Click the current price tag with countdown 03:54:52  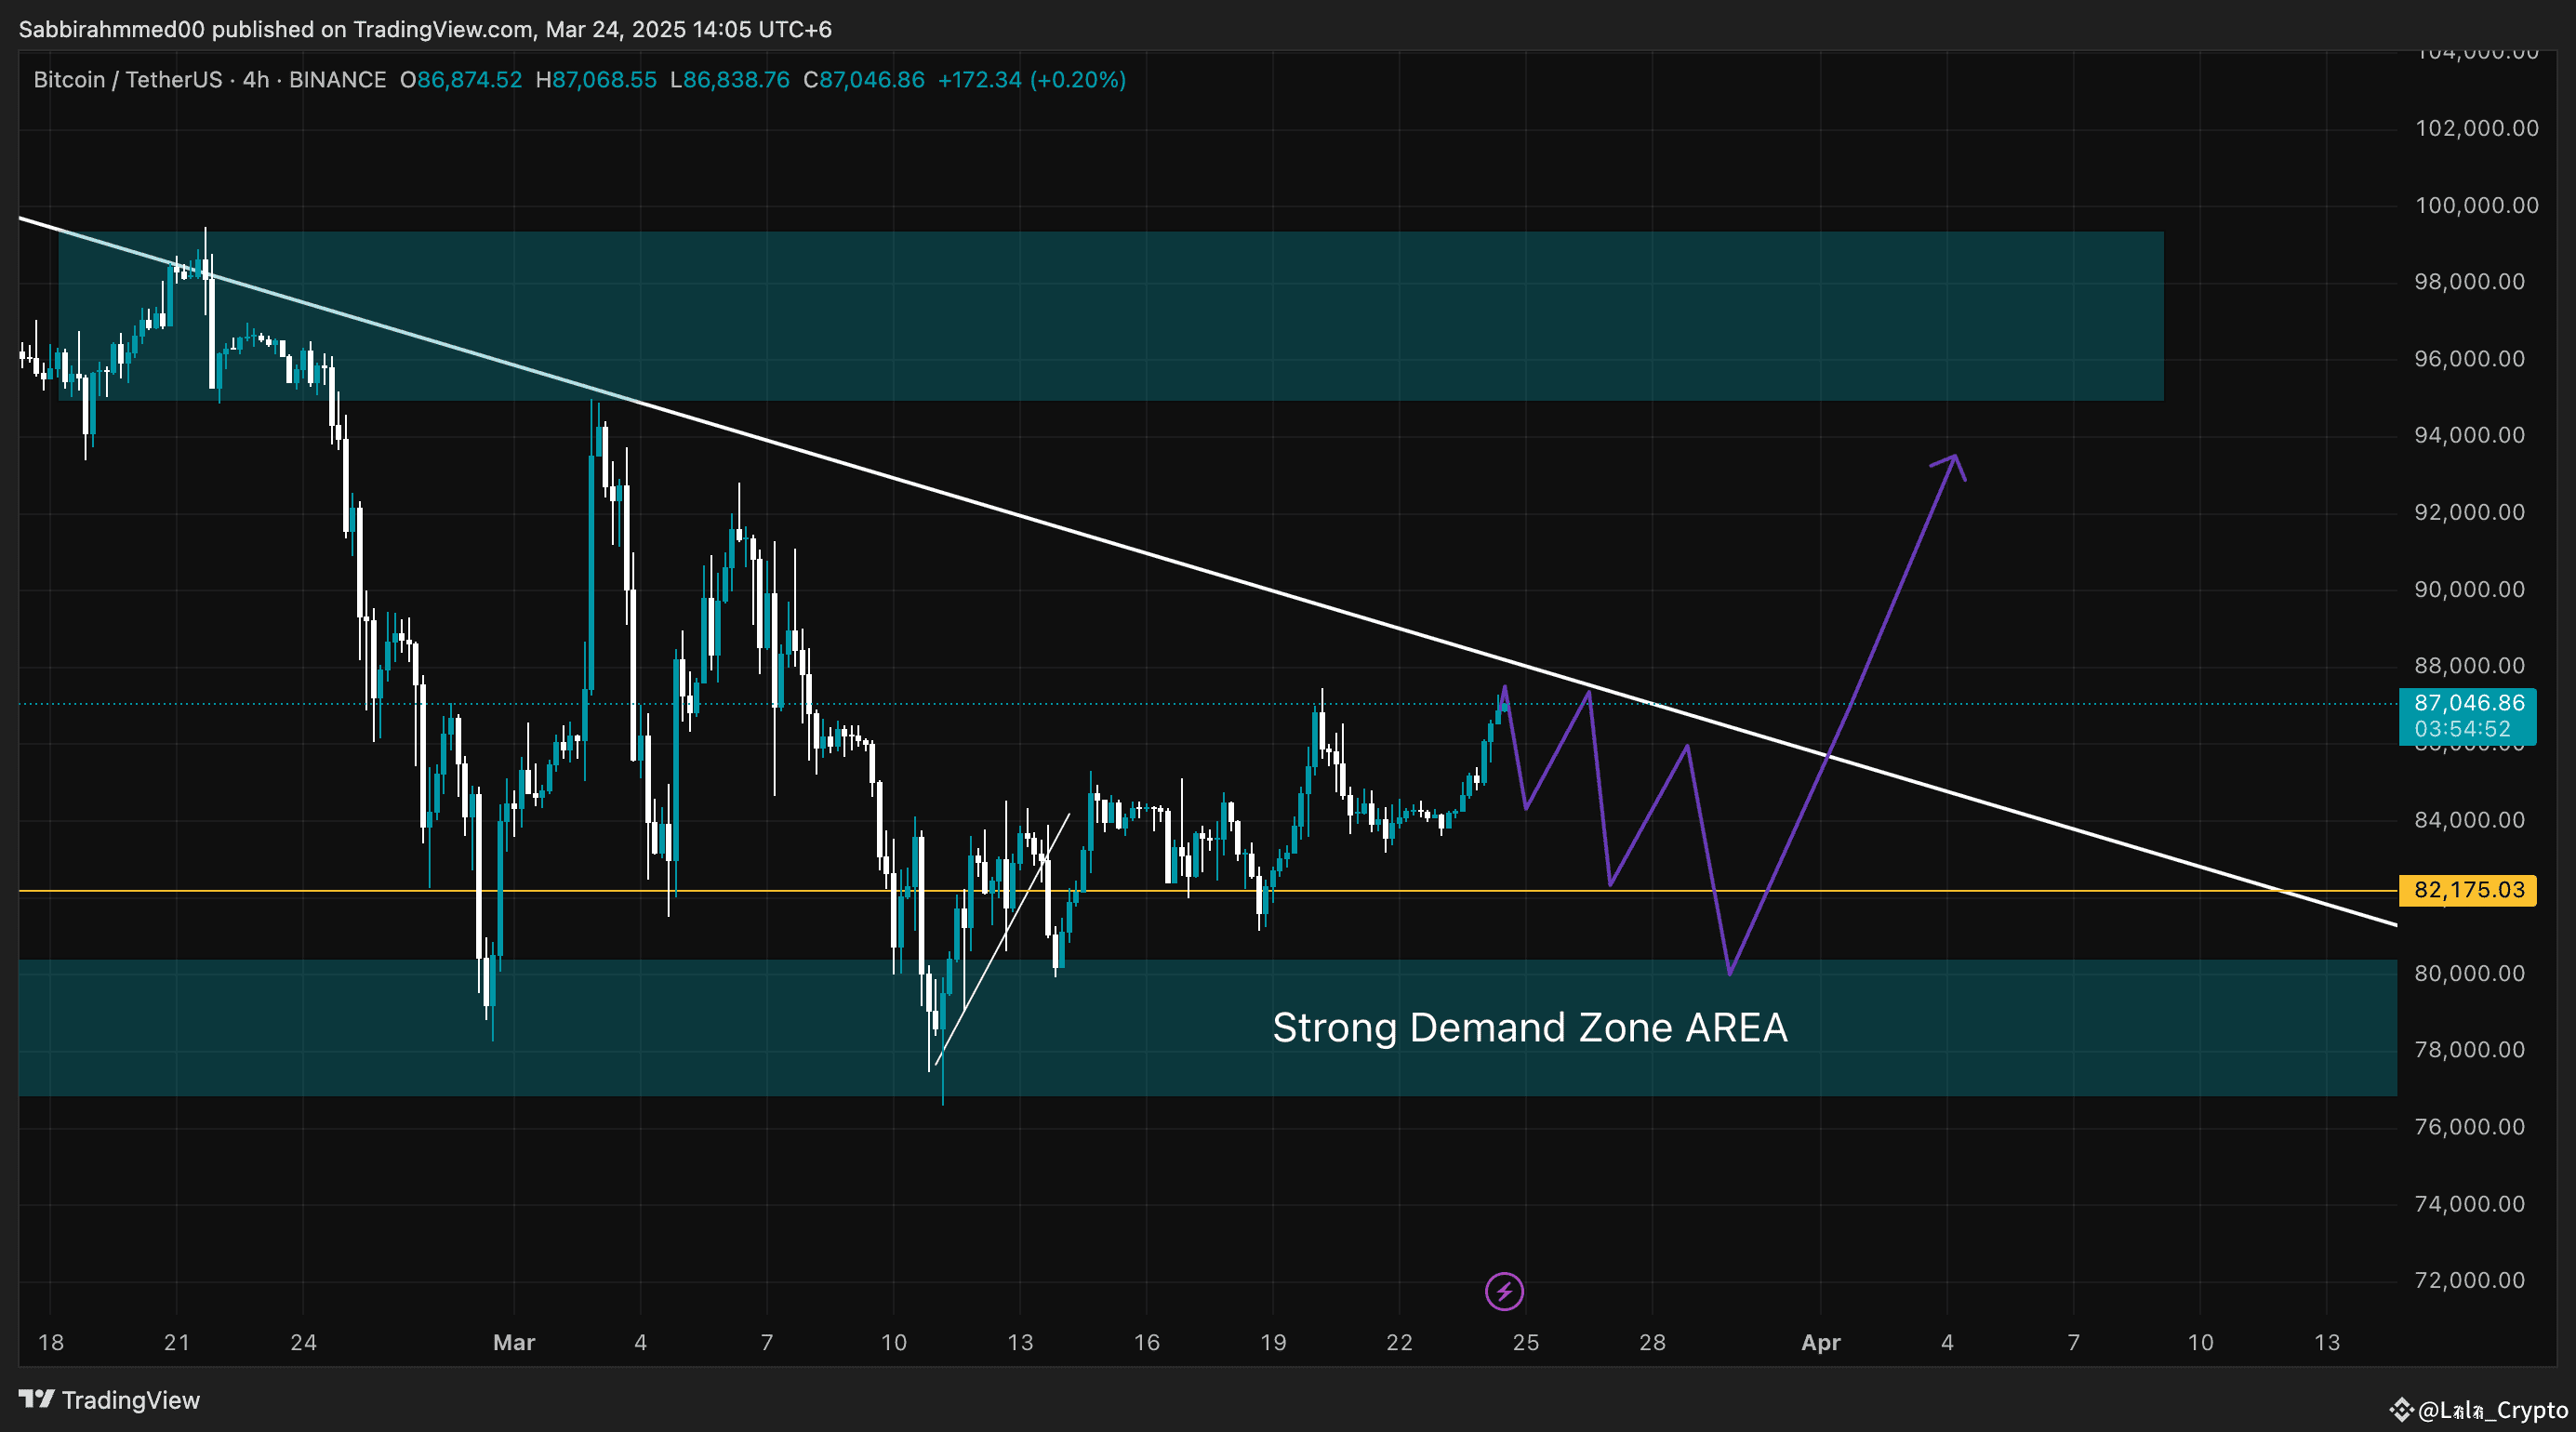click(x=2467, y=716)
